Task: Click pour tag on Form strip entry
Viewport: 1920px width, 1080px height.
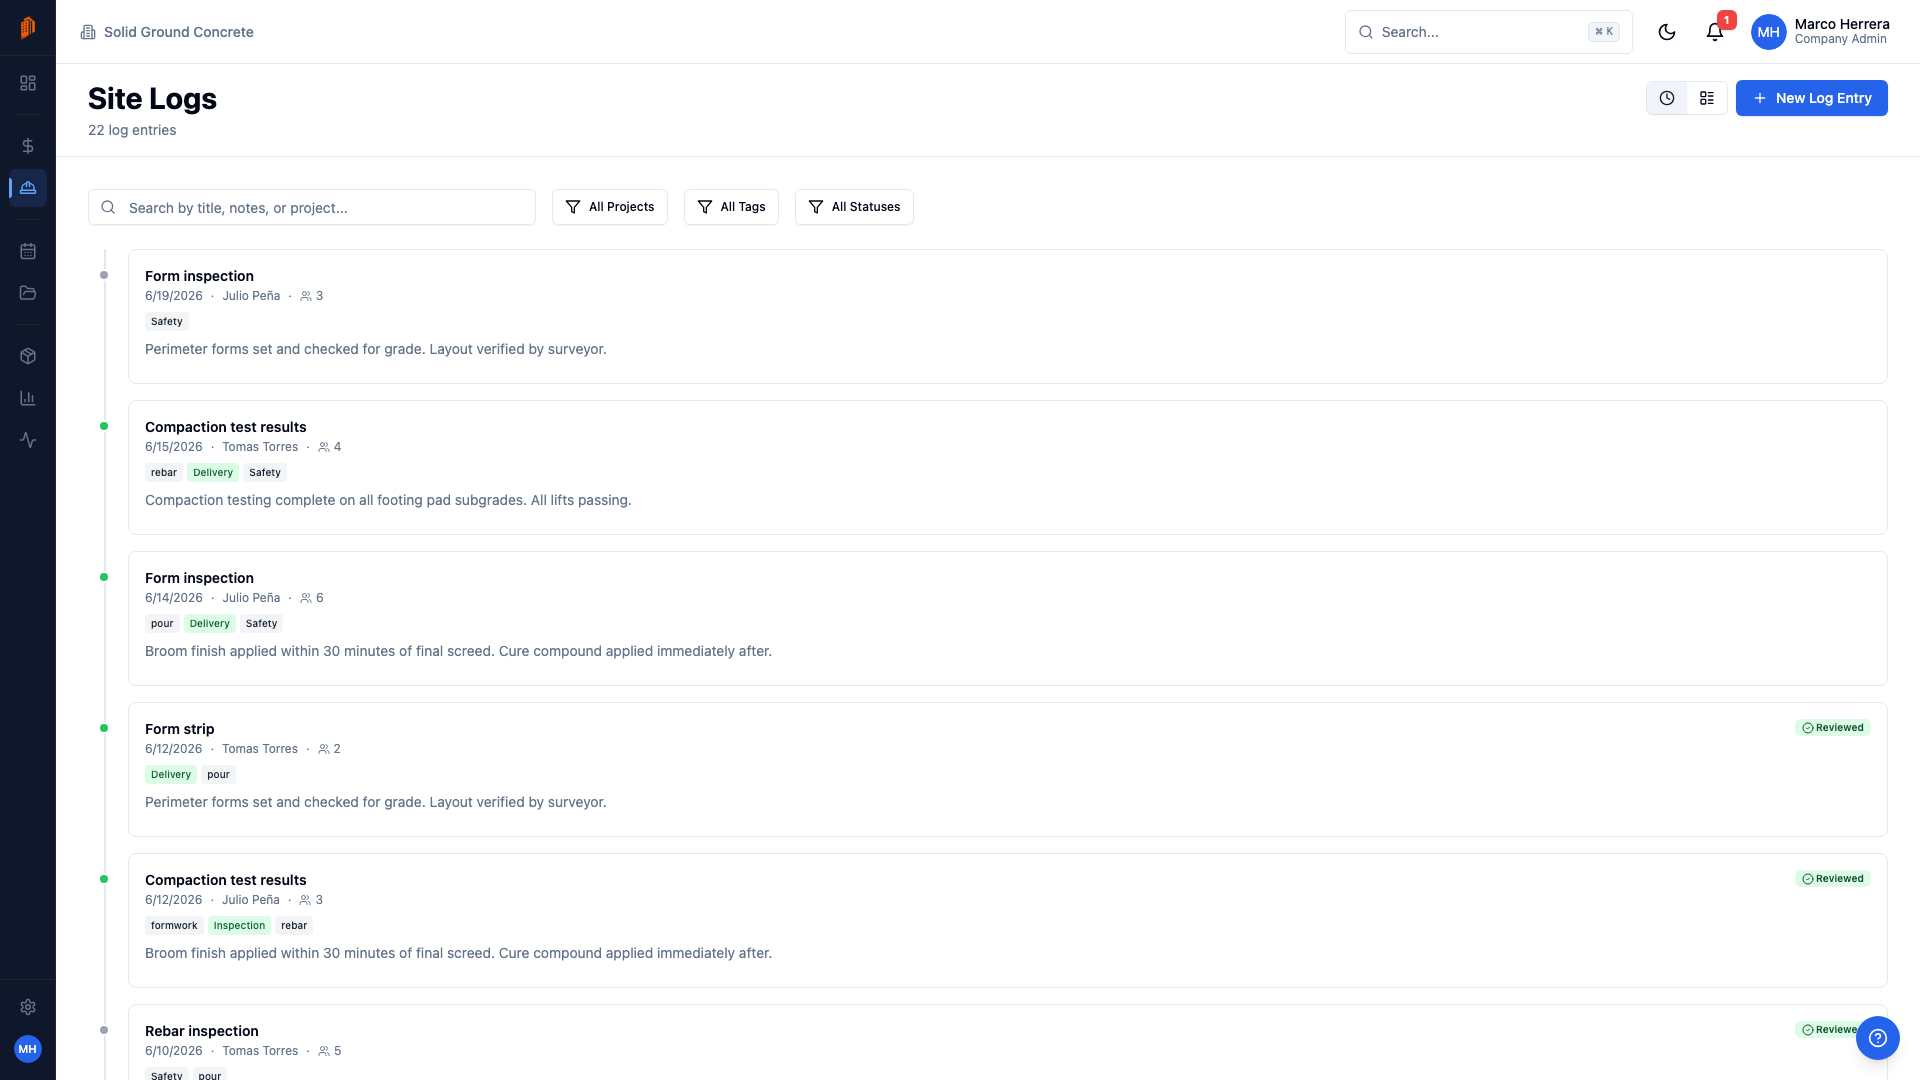Action: (218, 774)
